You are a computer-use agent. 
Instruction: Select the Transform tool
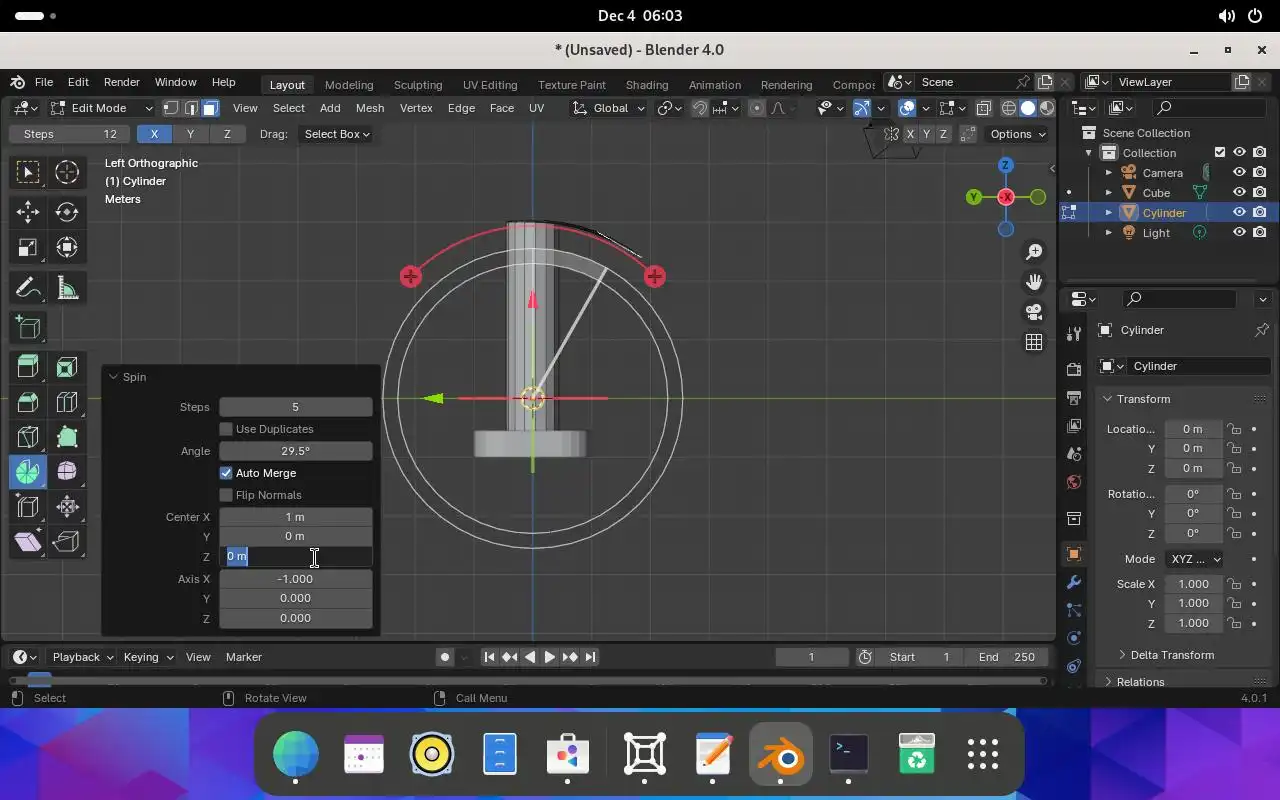coord(67,248)
